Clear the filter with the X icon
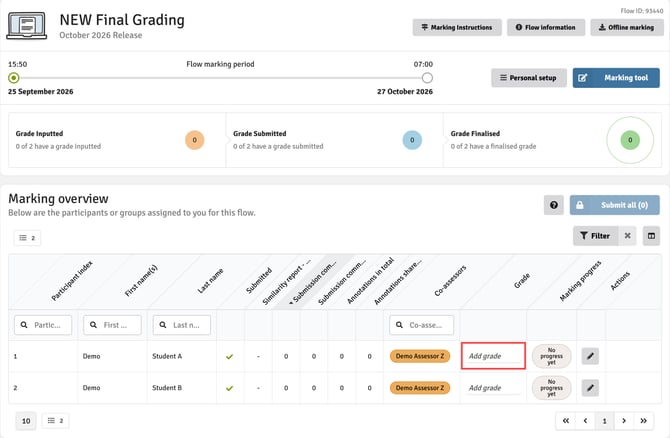The width and height of the screenshot is (670, 438). (x=627, y=236)
